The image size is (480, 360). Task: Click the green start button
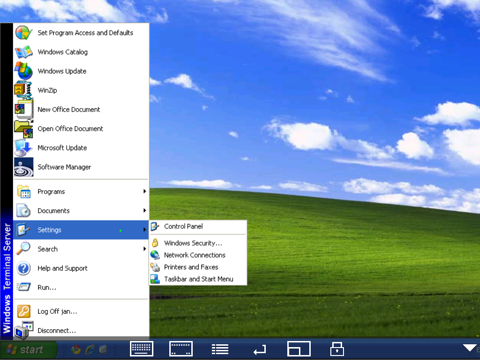29,349
